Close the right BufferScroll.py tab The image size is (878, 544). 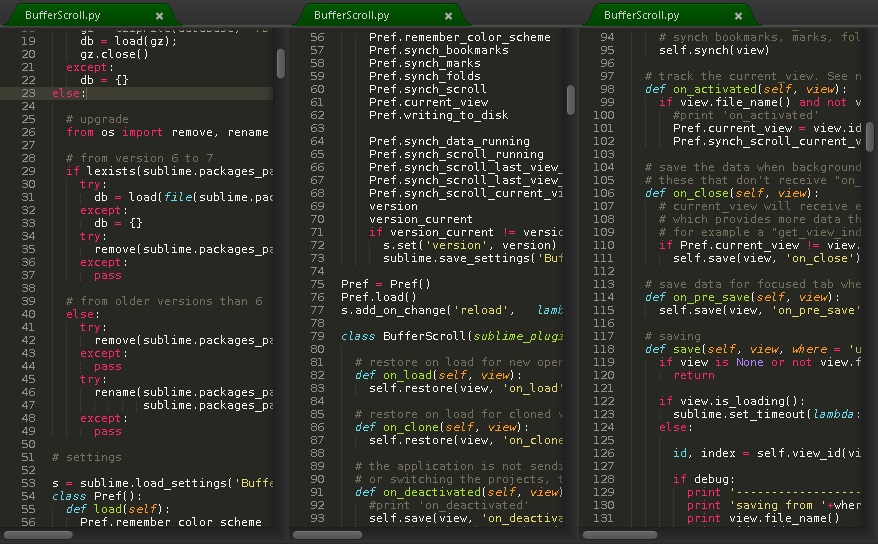click(739, 16)
